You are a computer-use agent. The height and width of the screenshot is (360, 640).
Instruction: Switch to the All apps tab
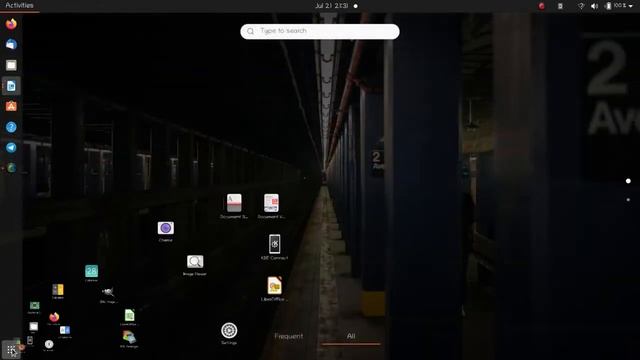click(x=351, y=336)
